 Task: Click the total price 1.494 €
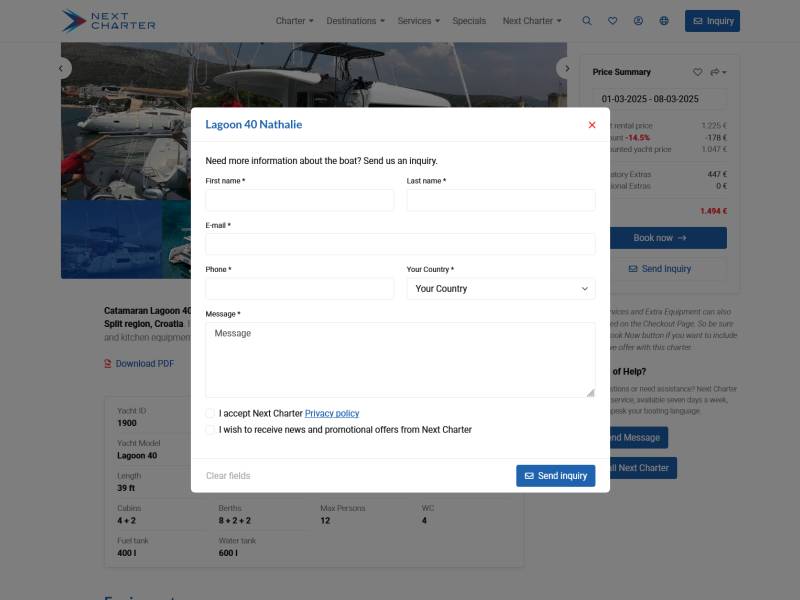pos(713,211)
